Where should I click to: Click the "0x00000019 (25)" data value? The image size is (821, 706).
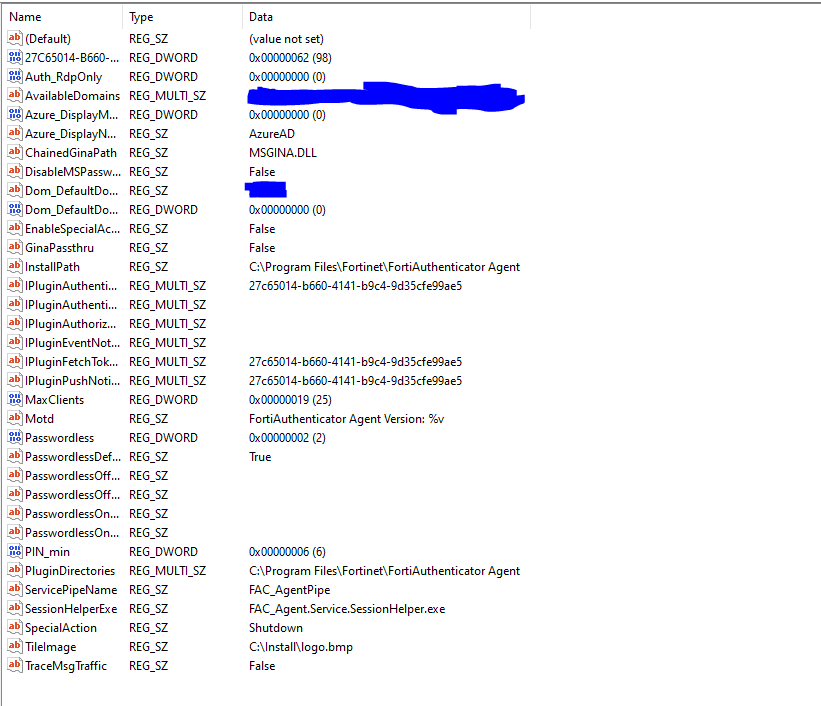tap(290, 400)
